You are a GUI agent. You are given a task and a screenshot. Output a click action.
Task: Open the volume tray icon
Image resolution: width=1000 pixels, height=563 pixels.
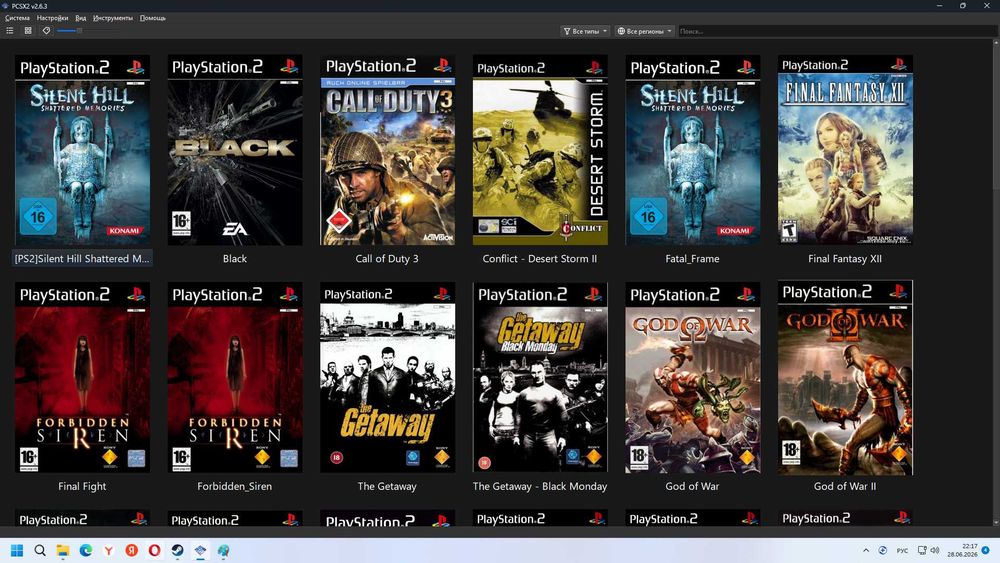[935, 550]
